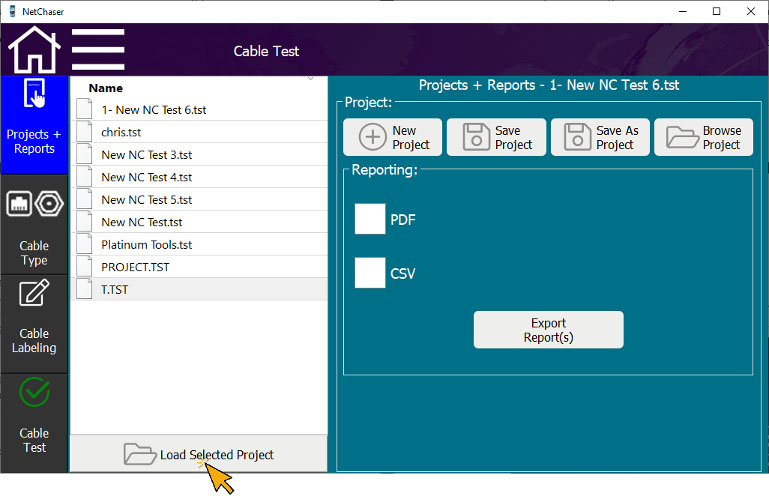This screenshot has width=769, height=496.
Task: Select New NC Test 4.tst file
Action: click(x=146, y=177)
